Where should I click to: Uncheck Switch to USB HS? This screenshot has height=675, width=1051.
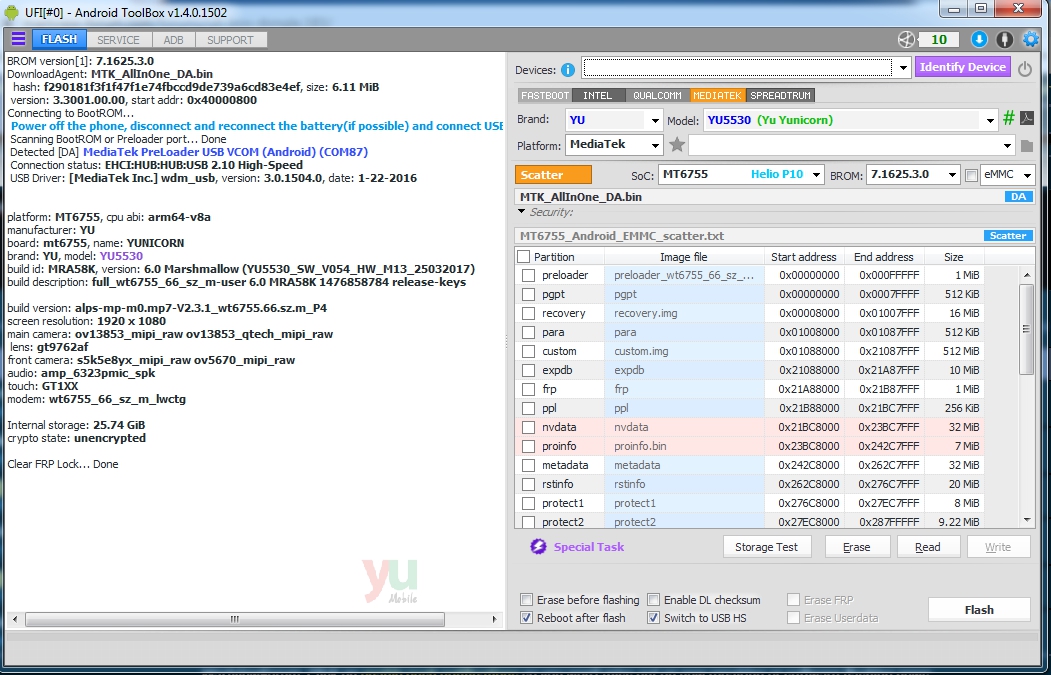coord(654,618)
